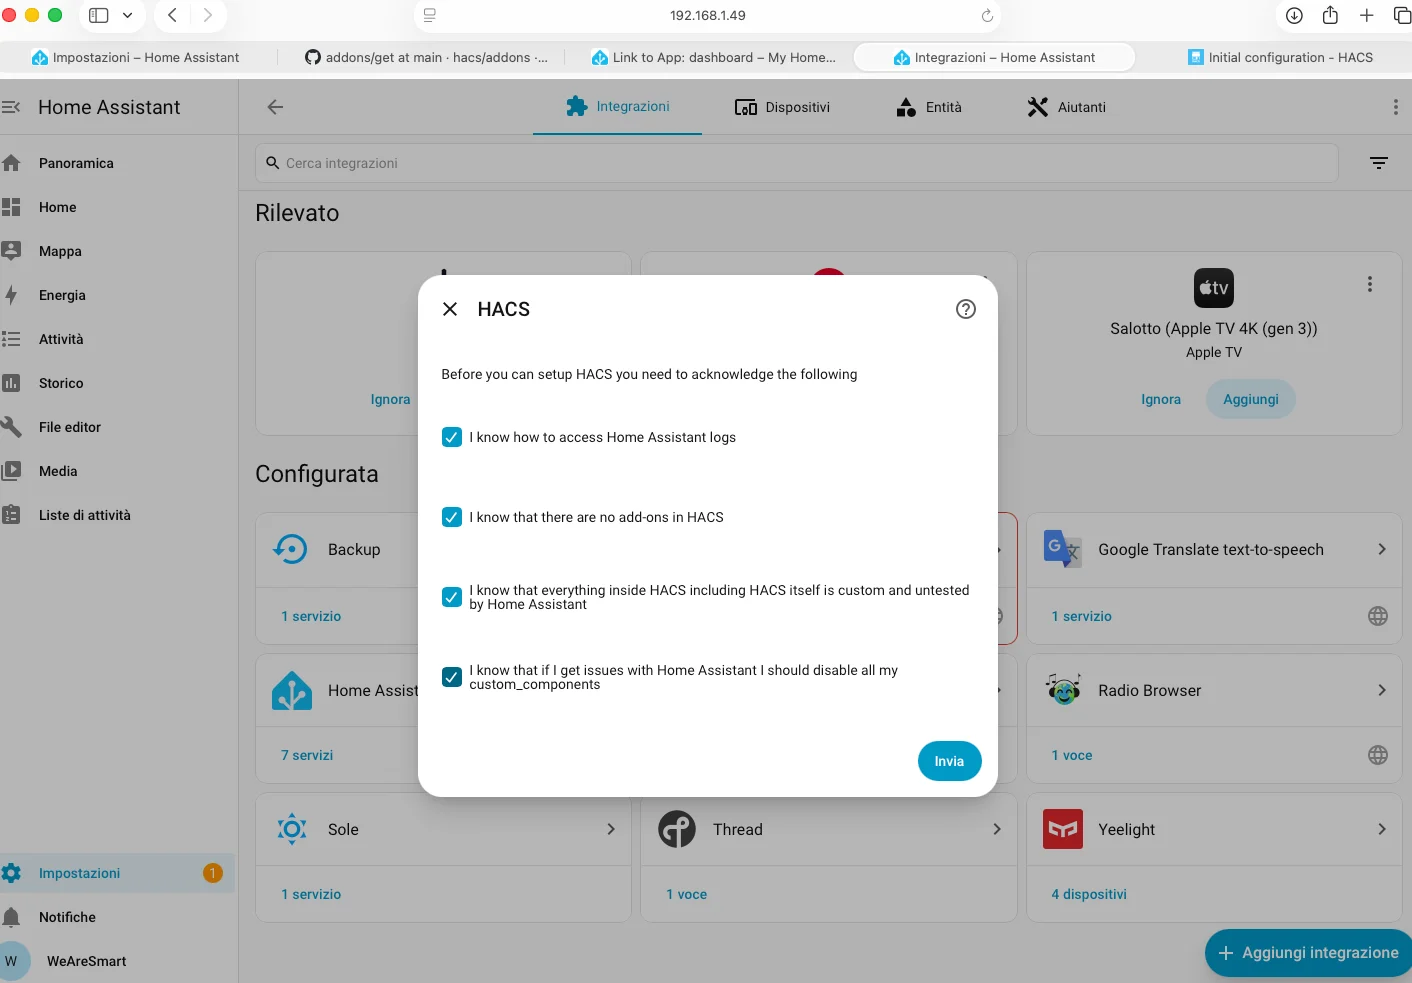Viewport: 1412px width, 983px height.
Task: Click the Storico chart icon
Action: (11, 383)
